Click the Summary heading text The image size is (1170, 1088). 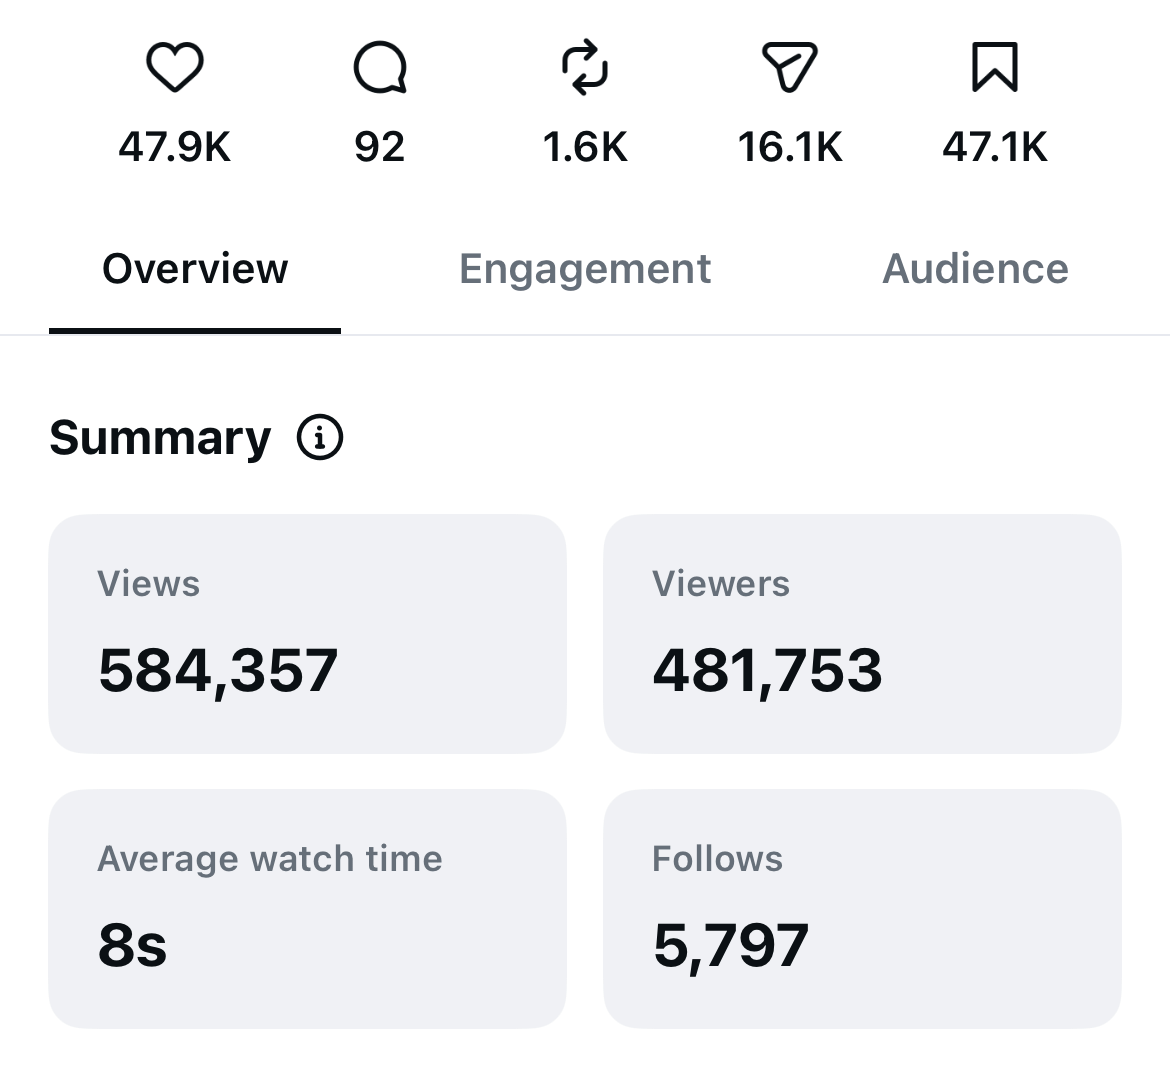pyautogui.click(x=160, y=437)
